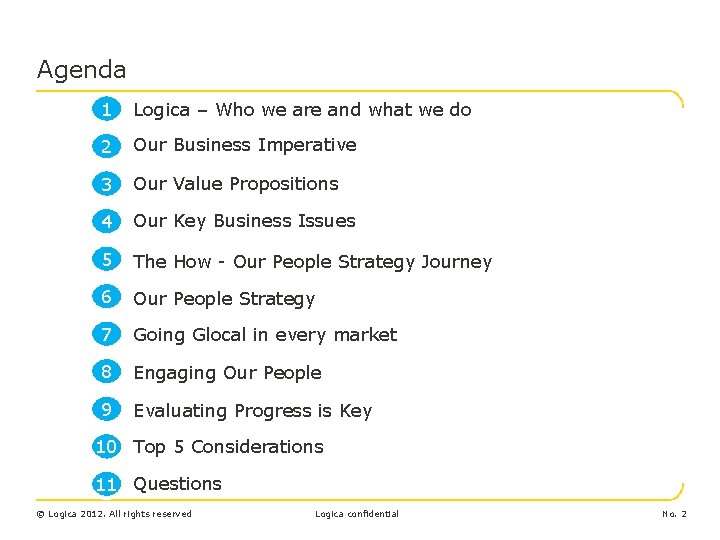Click the number 11 badge icon

[107, 484]
